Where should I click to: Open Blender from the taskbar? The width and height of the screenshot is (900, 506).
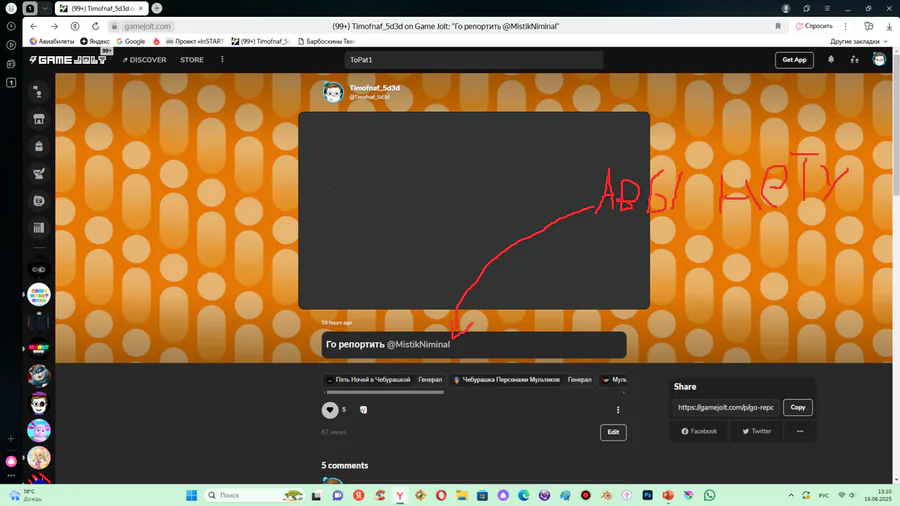point(606,495)
